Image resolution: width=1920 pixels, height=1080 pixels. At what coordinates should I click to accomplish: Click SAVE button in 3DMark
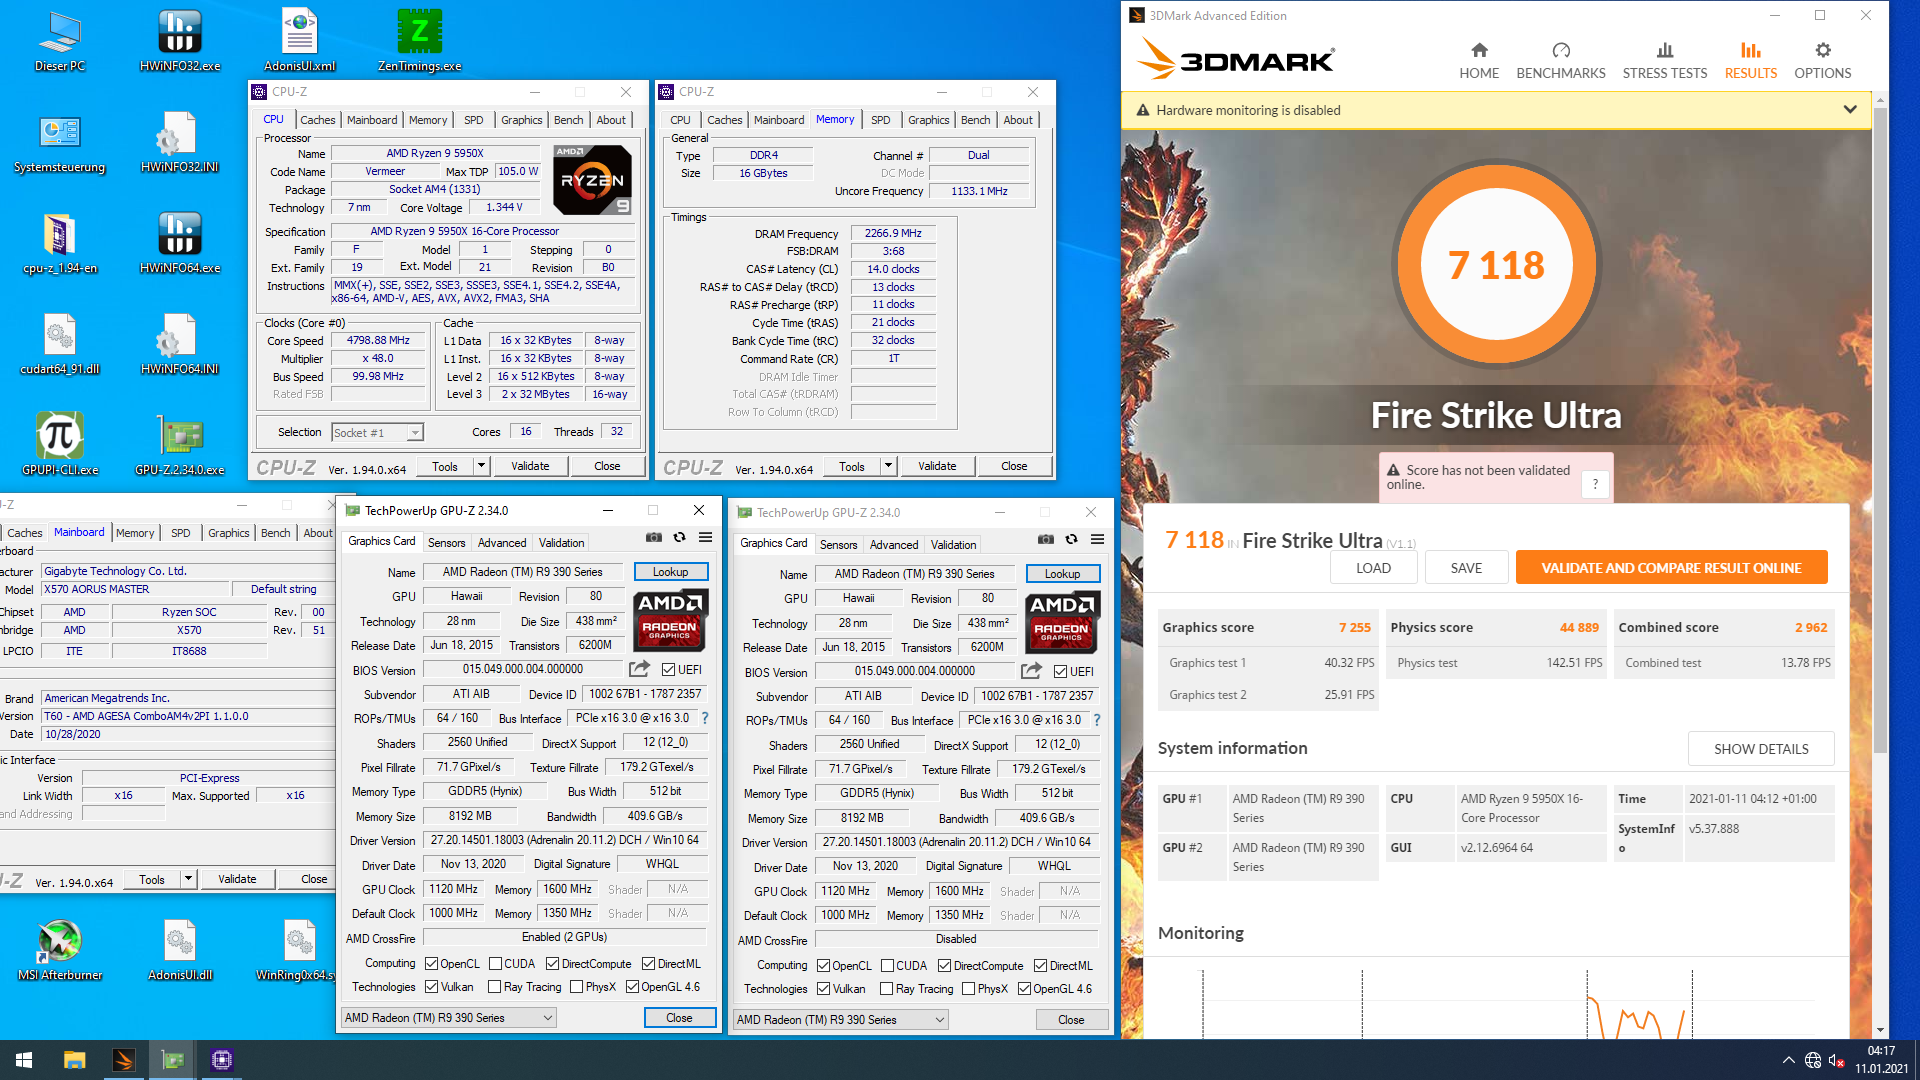pos(1466,568)
